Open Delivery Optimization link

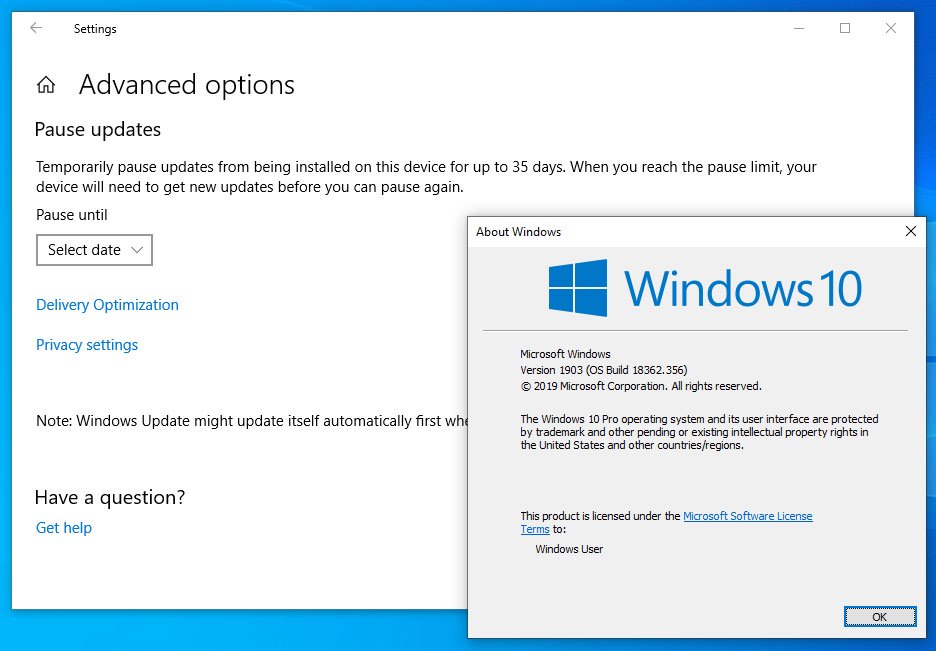[107, 305]
